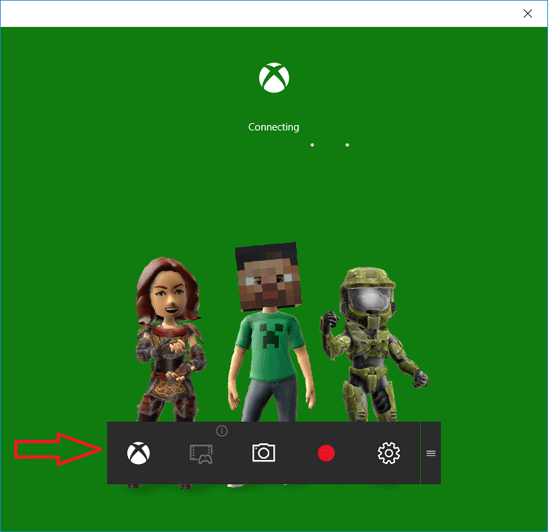Click the small info icon on Game bar

(222, 431)
